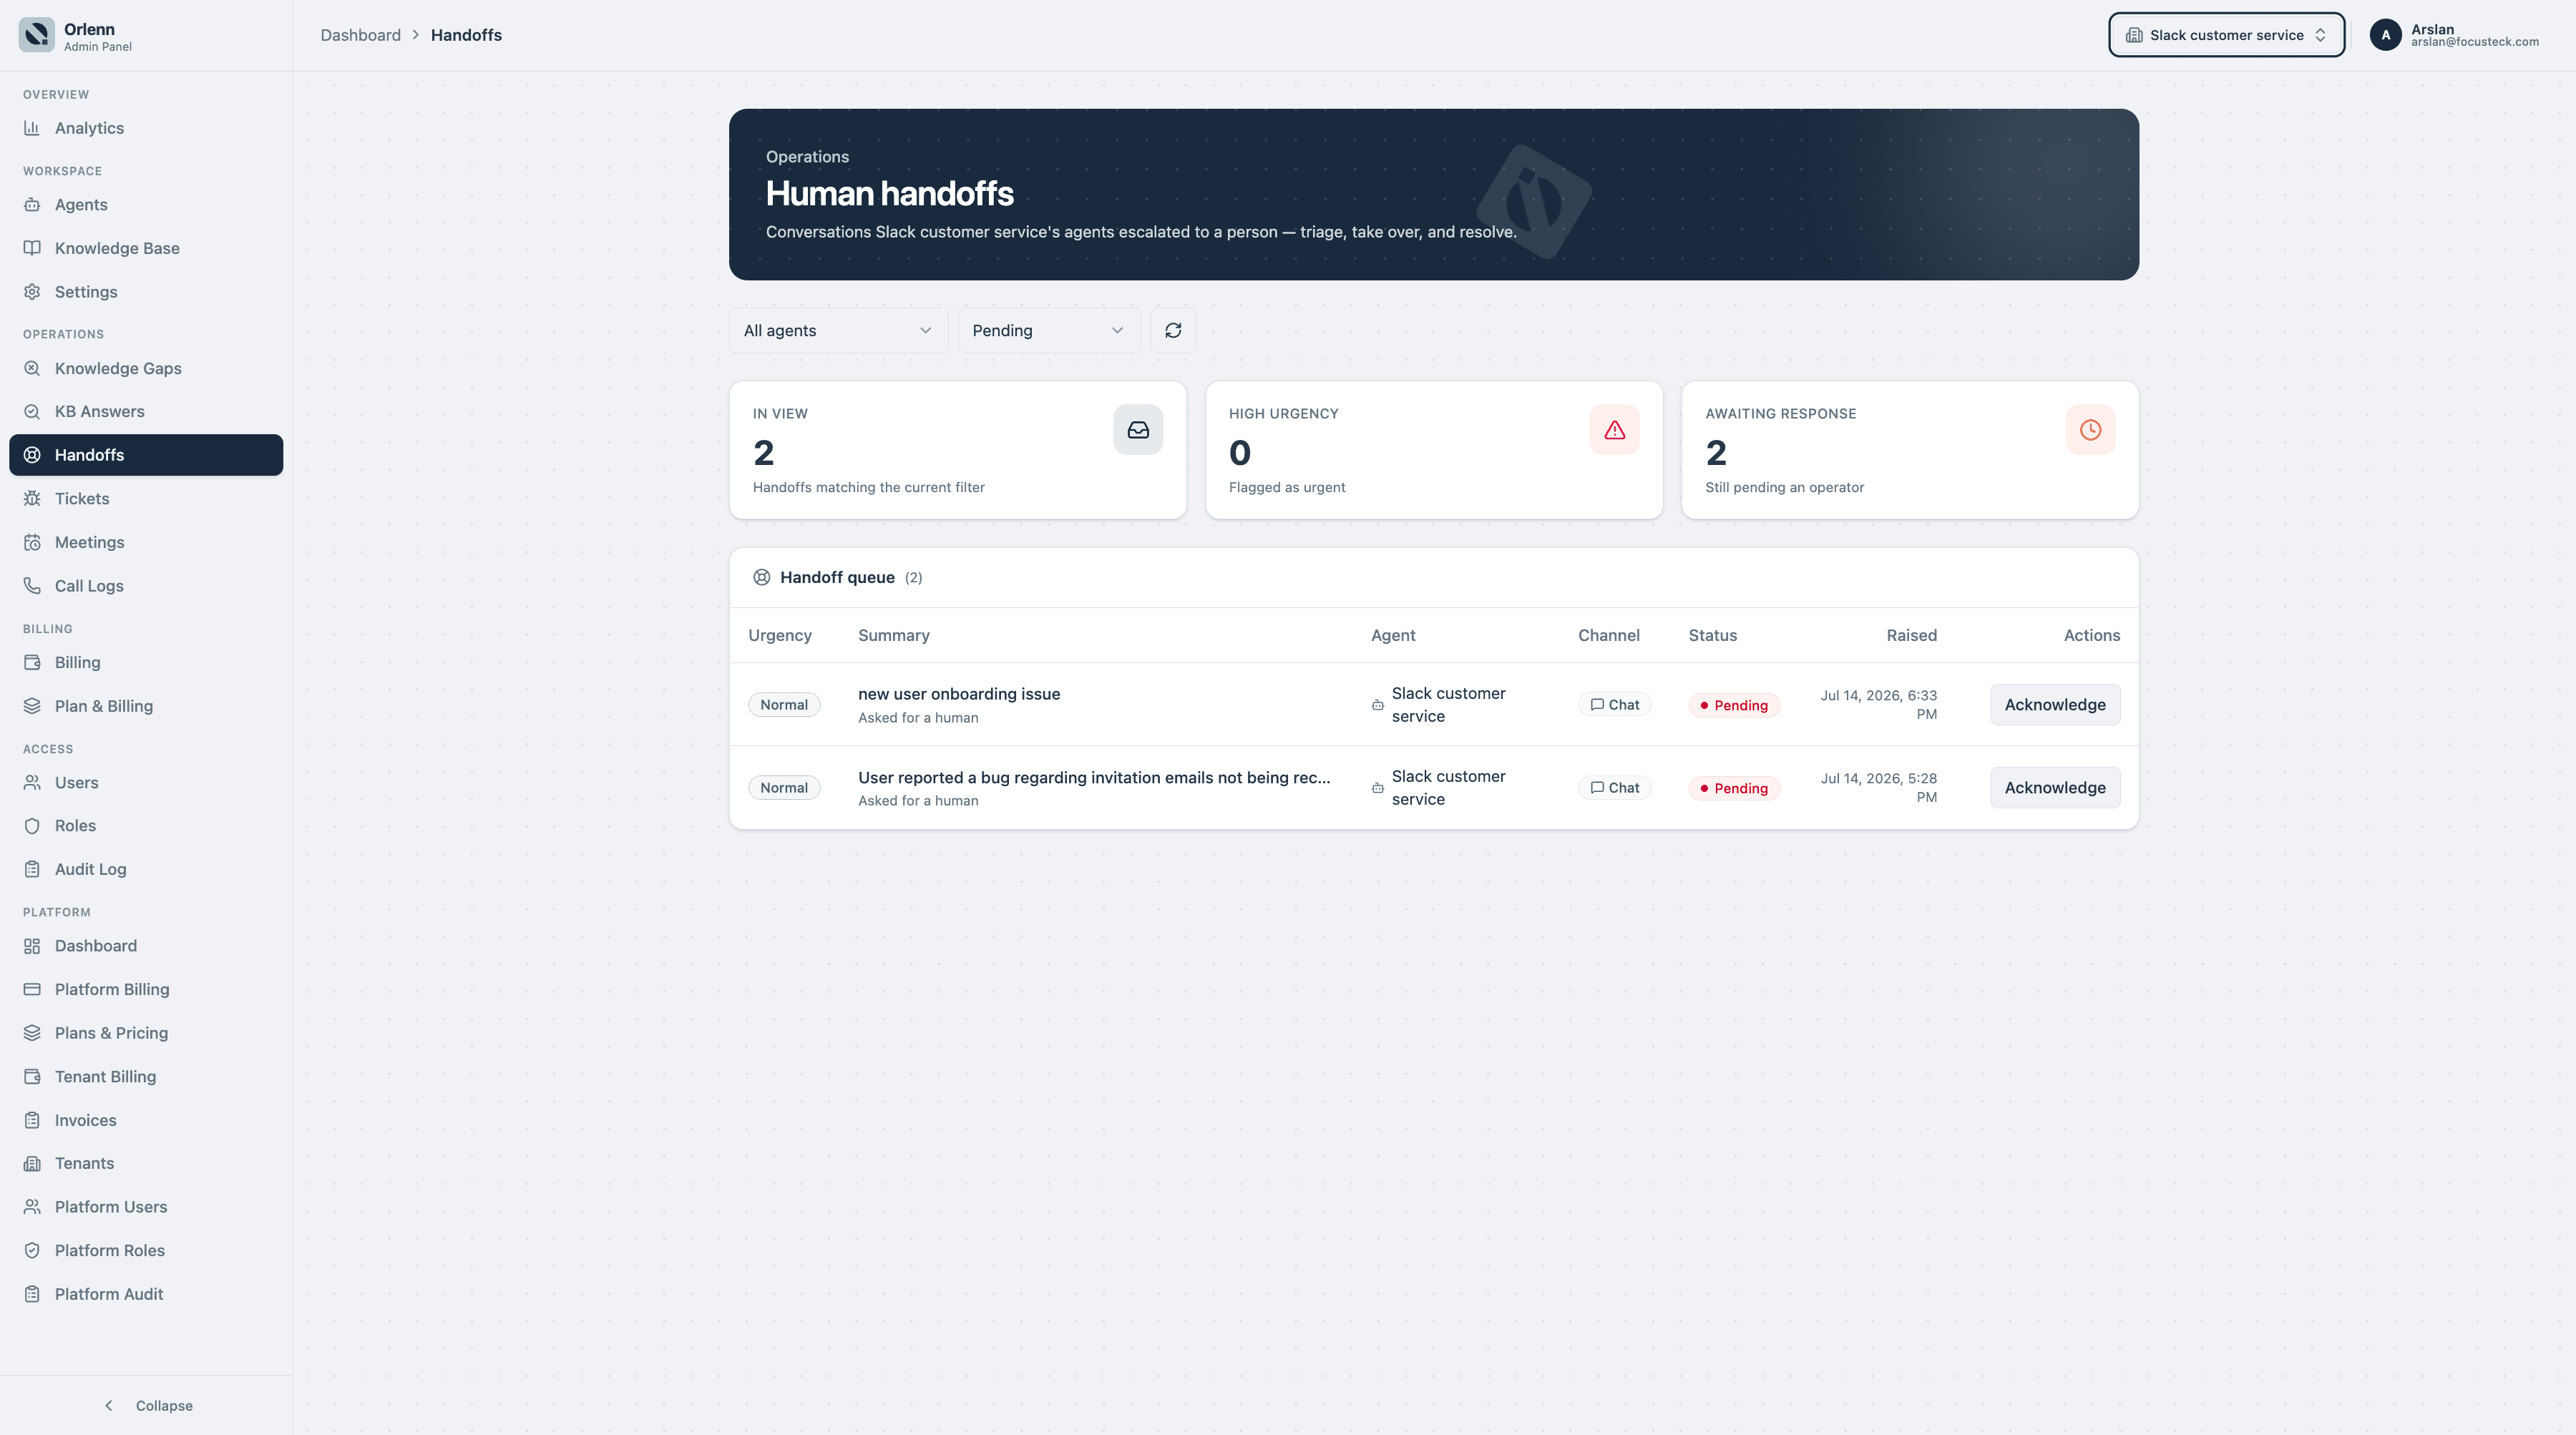The width and height of the screenshot is (2576, 1435).
Task: Click the Arslan user avatar
Action: pyautogui.click(x=2385, y=35)
